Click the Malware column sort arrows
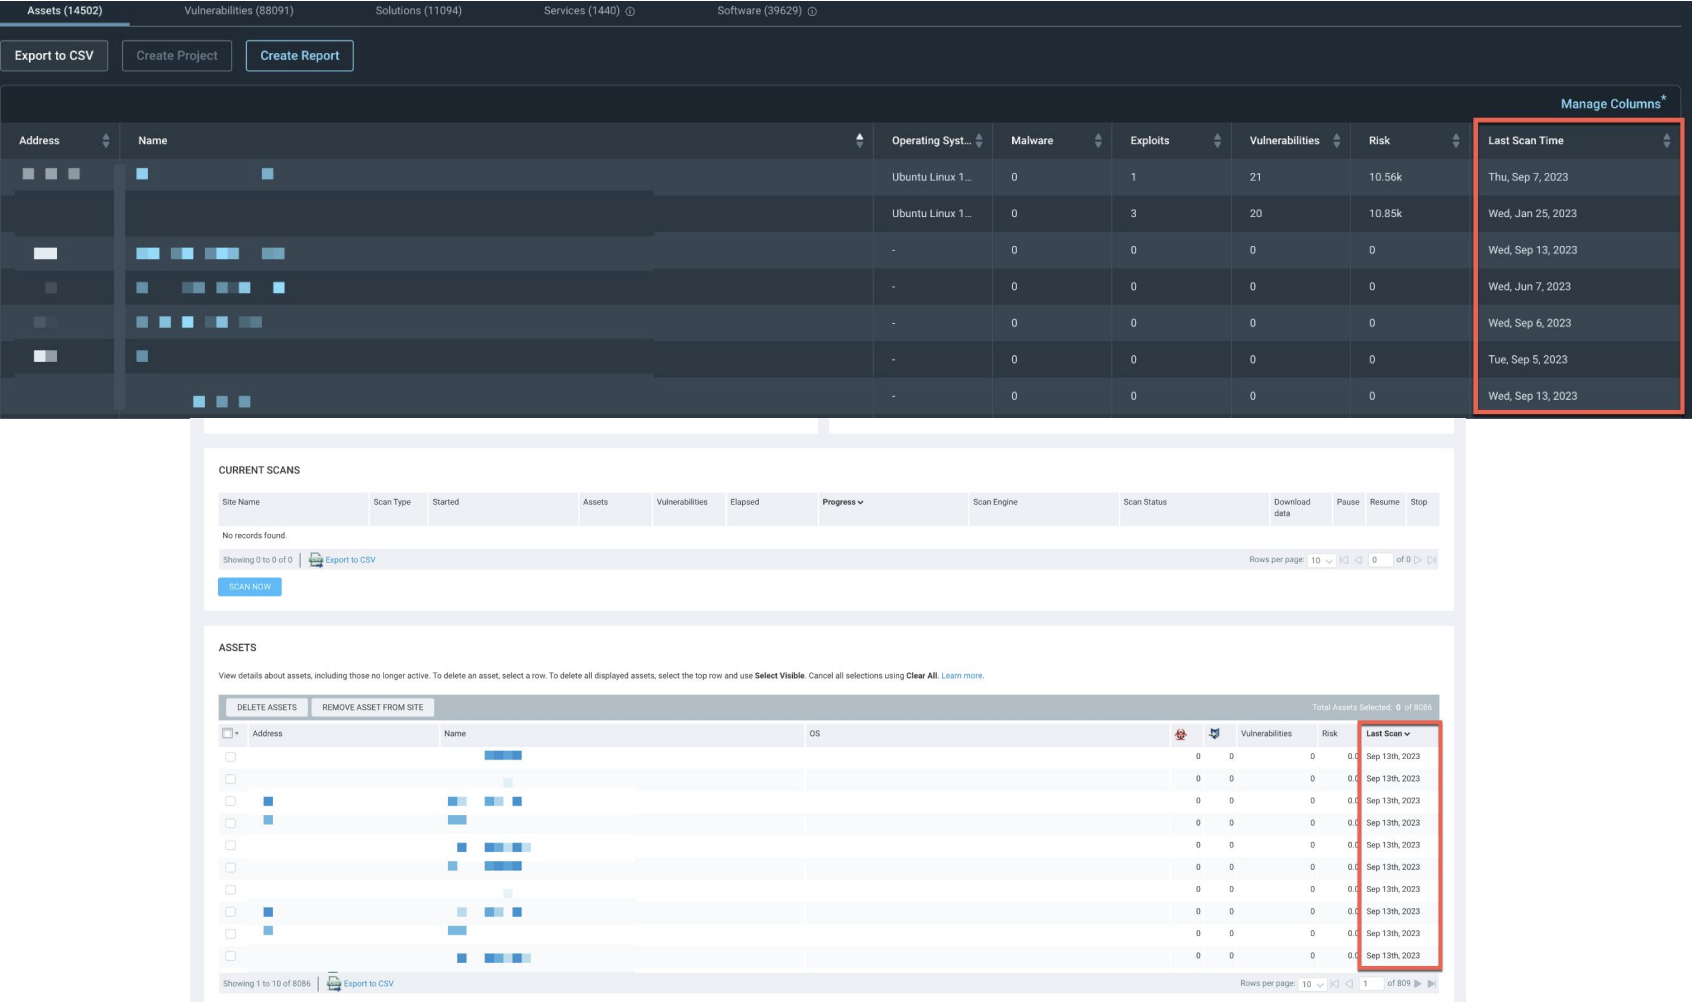Image resolution: width=1692 pixels, height=1002 pixels. [1098, 141]
